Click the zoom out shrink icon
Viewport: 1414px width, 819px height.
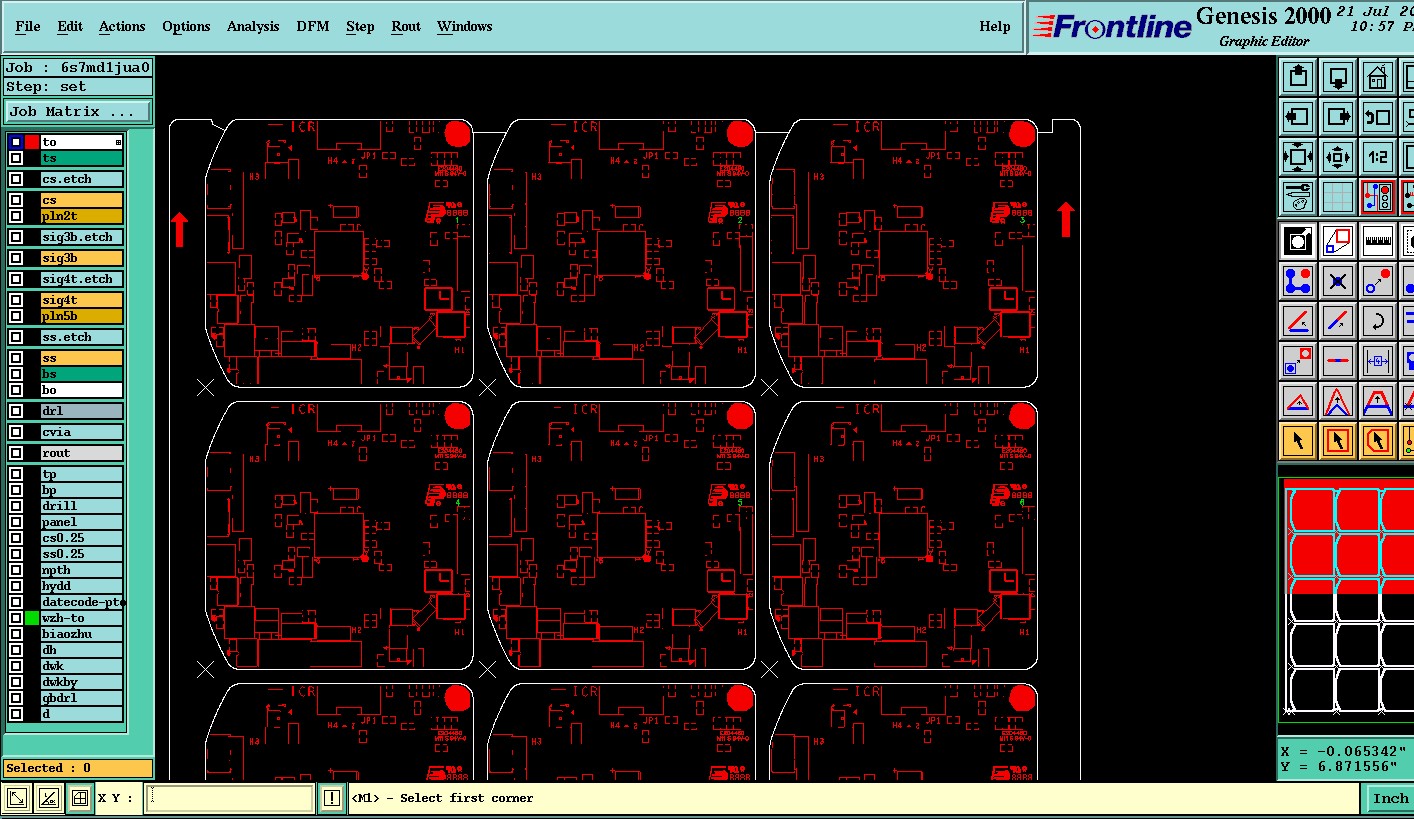tap(1338, 157)
